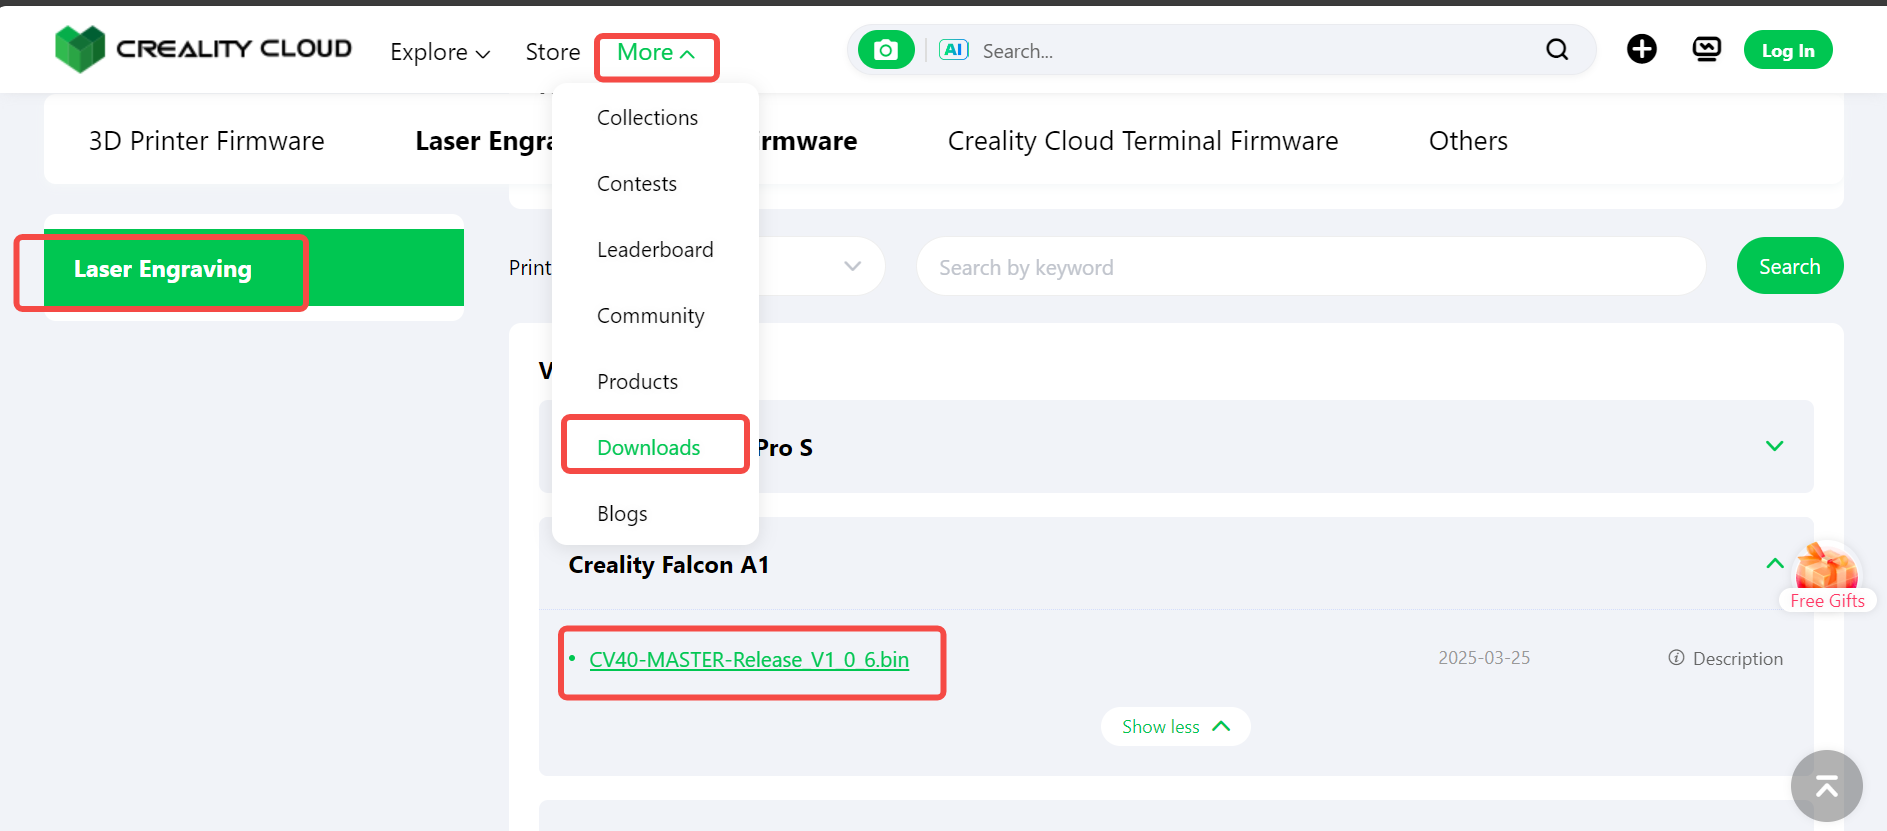This screenshot has height=831, width=1887.
Task: Collapse the More menu
Action: pos(656,52)
